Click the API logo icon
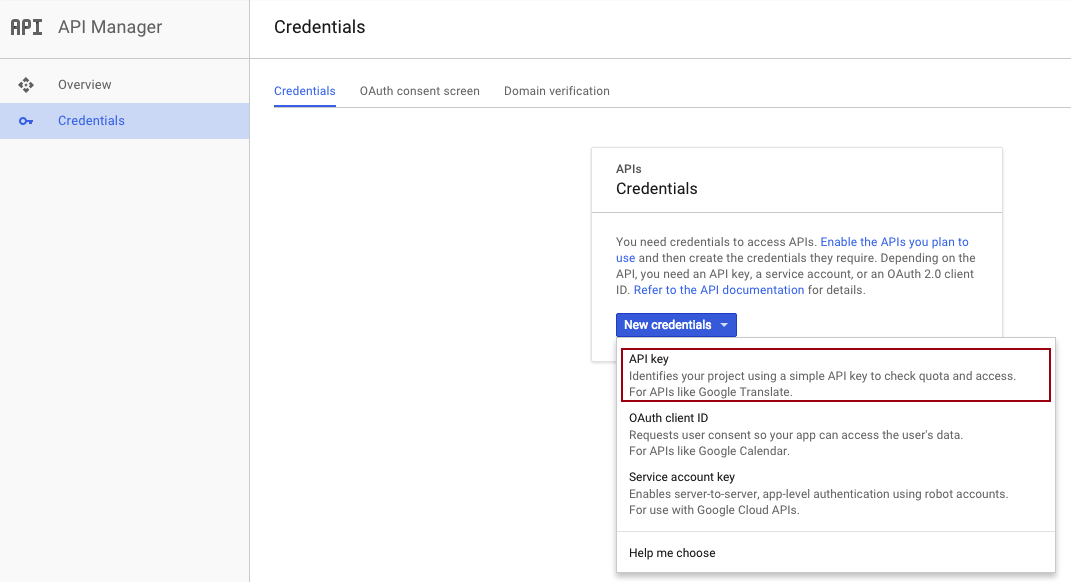The width and height of the screenshot is (1071, 582). 27,27
